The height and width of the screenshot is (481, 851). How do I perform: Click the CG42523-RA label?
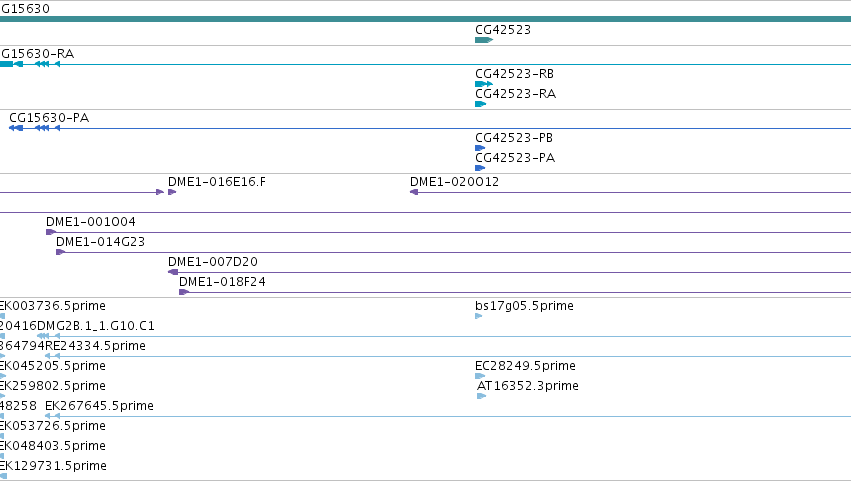[x=516, y=94]
